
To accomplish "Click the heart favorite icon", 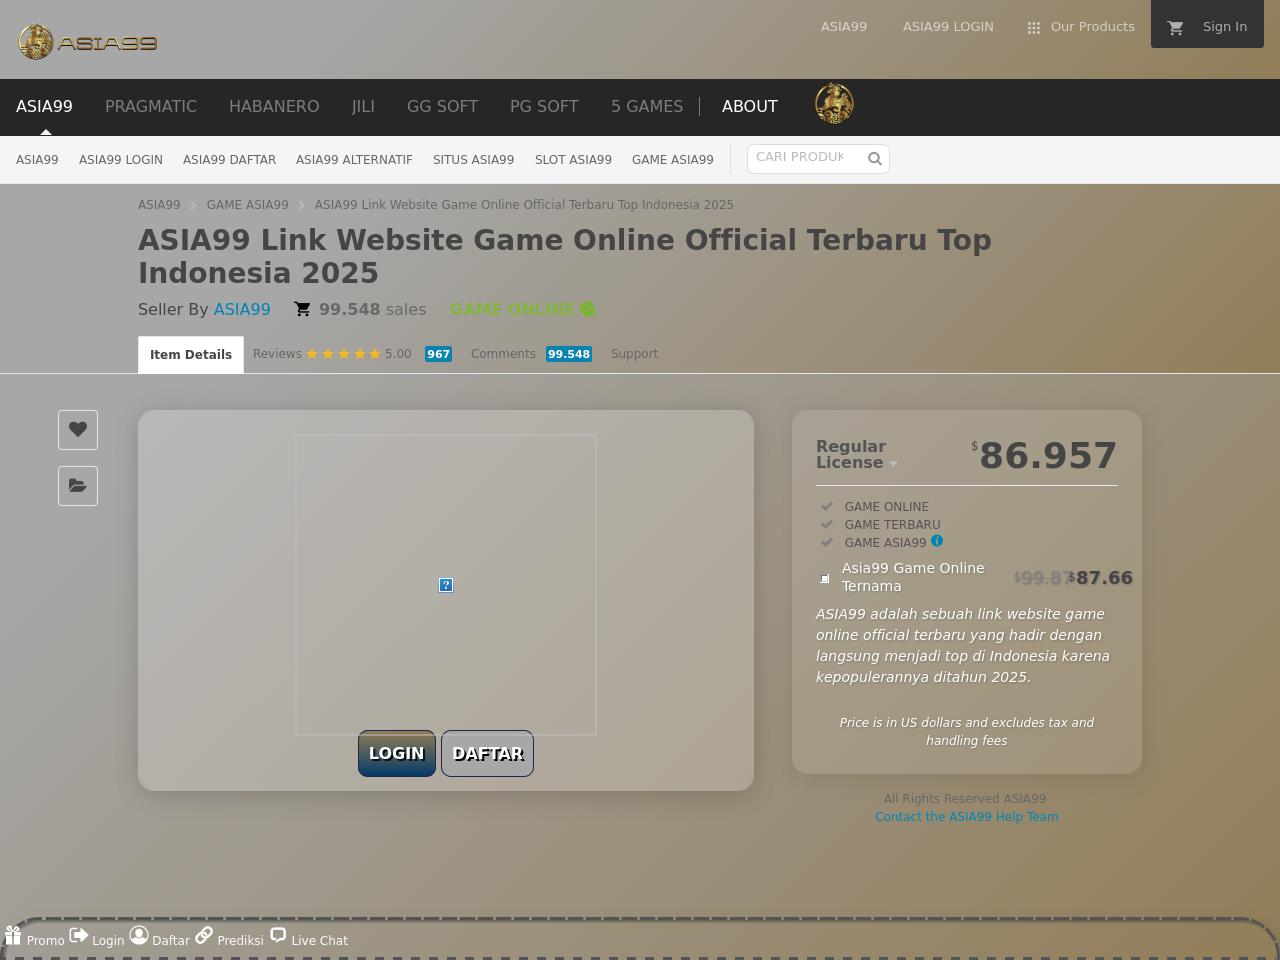I will coord(78,430).
